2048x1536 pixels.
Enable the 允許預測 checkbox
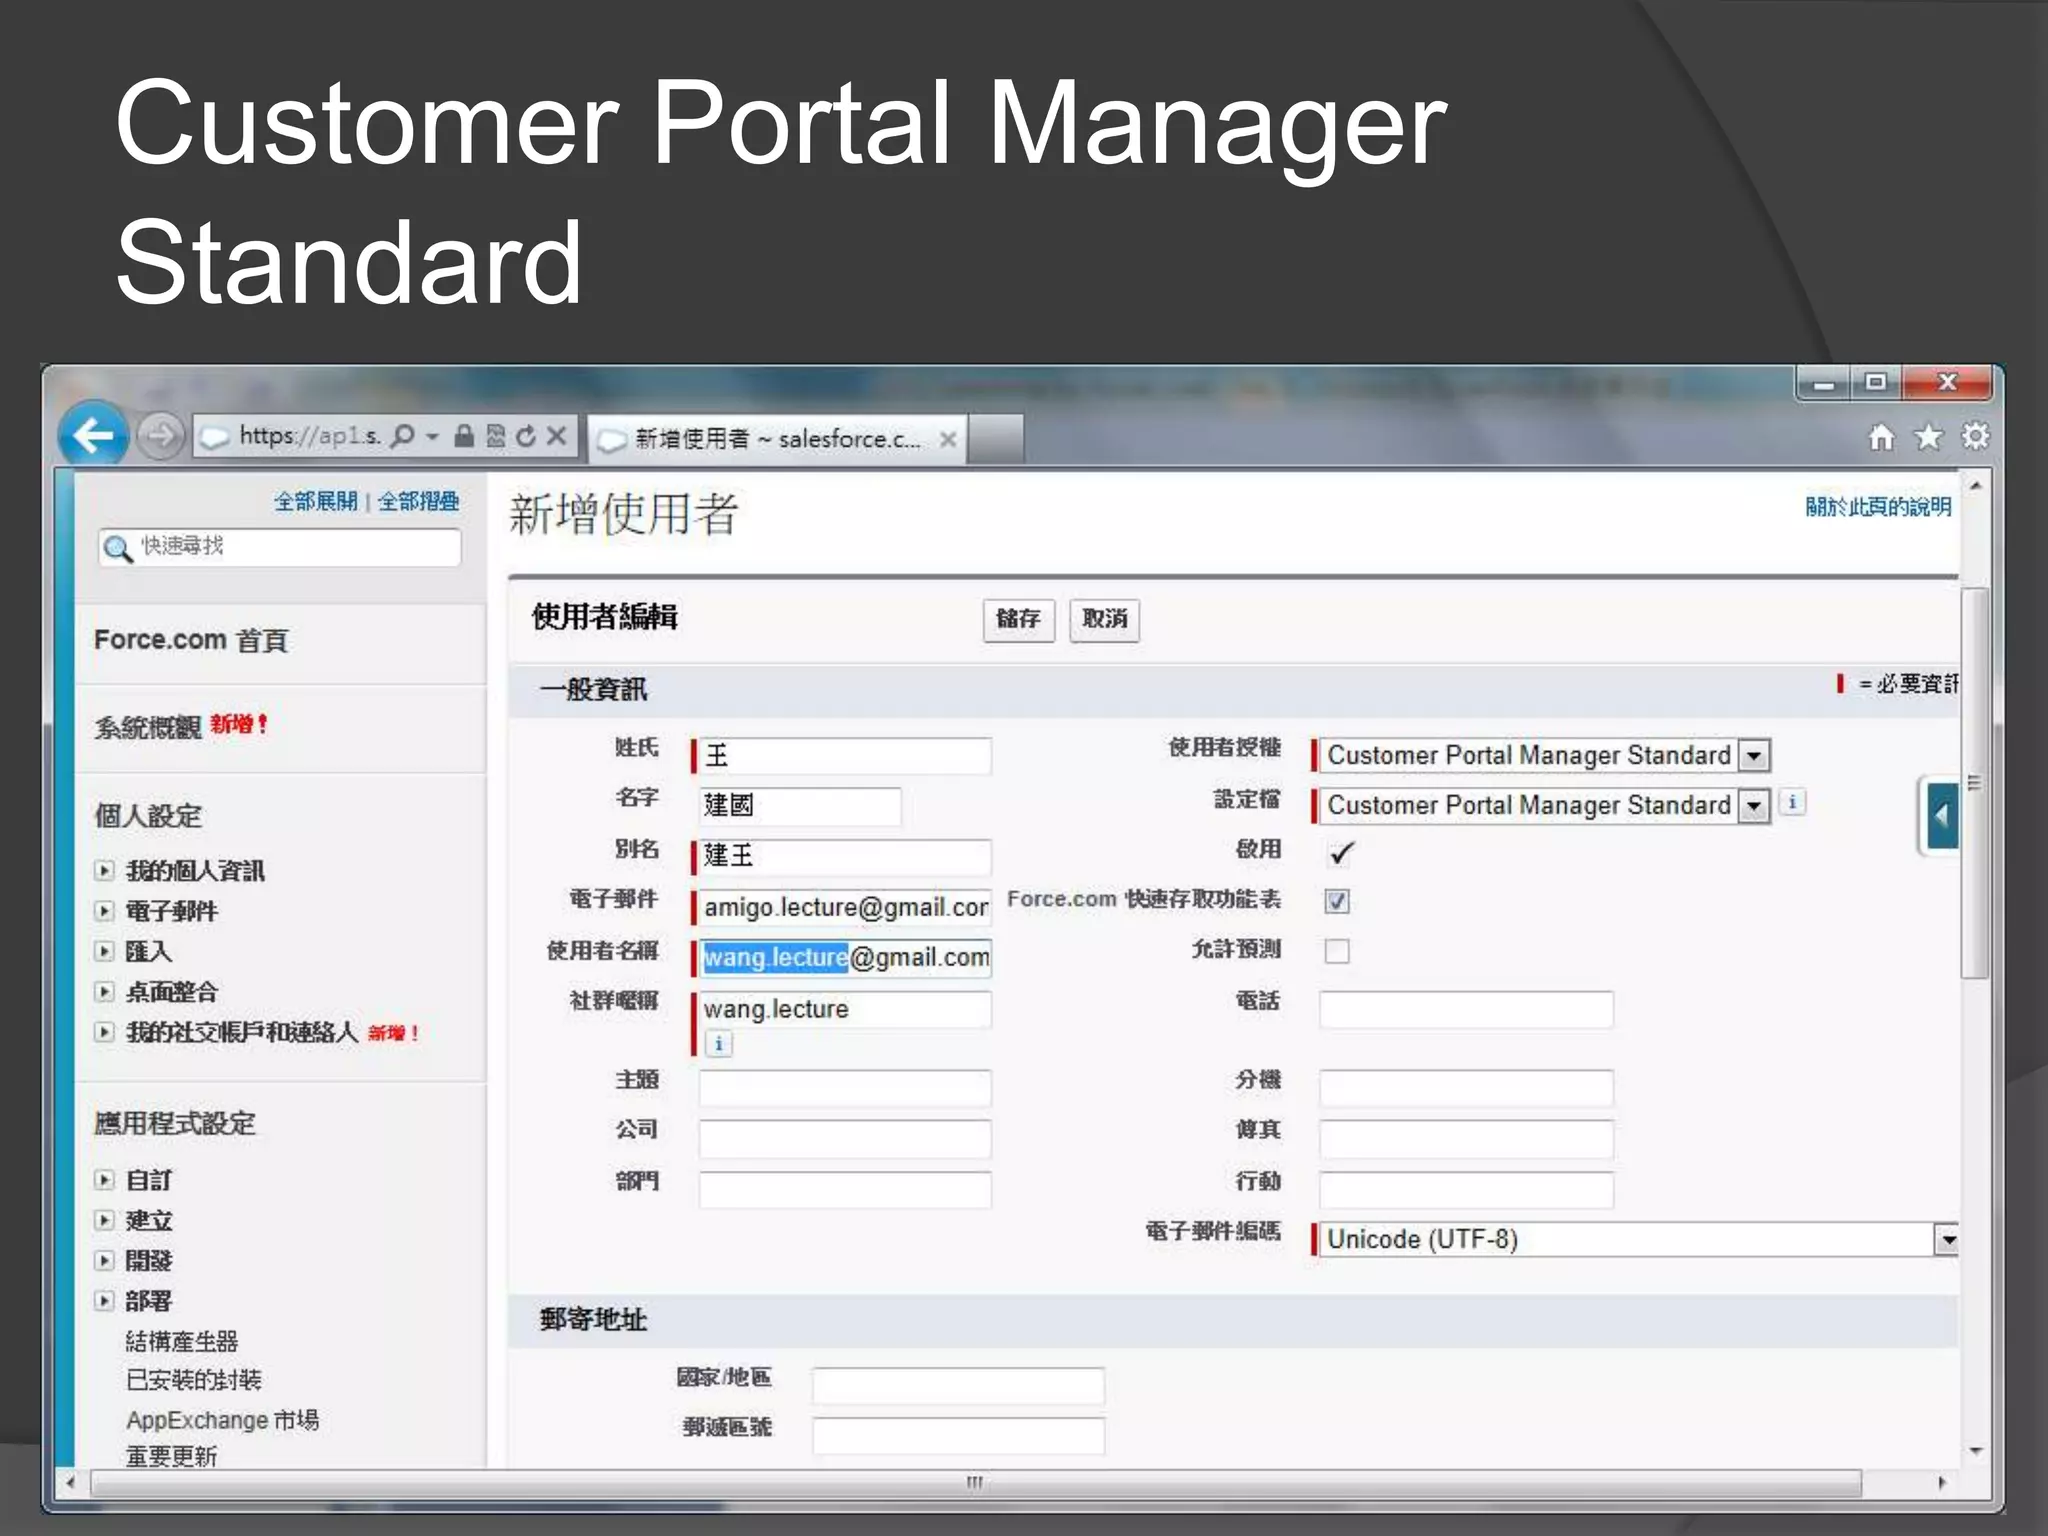(x=1336, y=951)
